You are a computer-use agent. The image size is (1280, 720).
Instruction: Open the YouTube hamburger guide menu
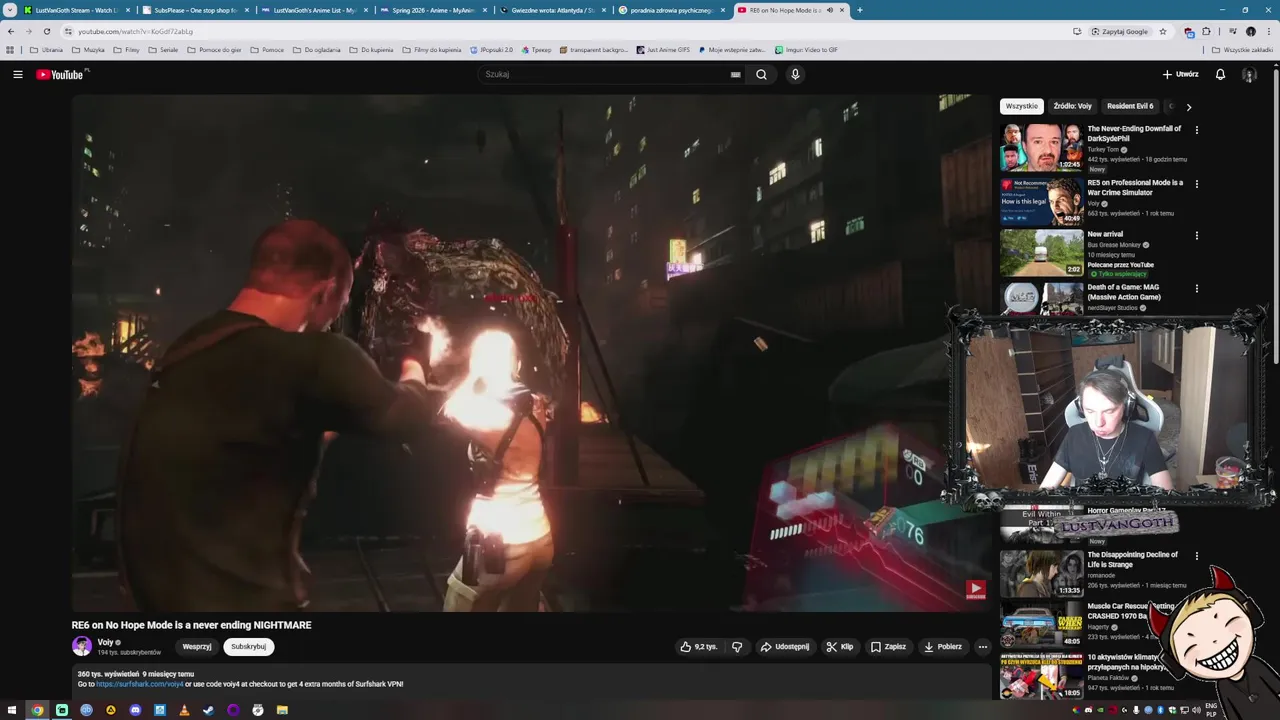[18, 74]
